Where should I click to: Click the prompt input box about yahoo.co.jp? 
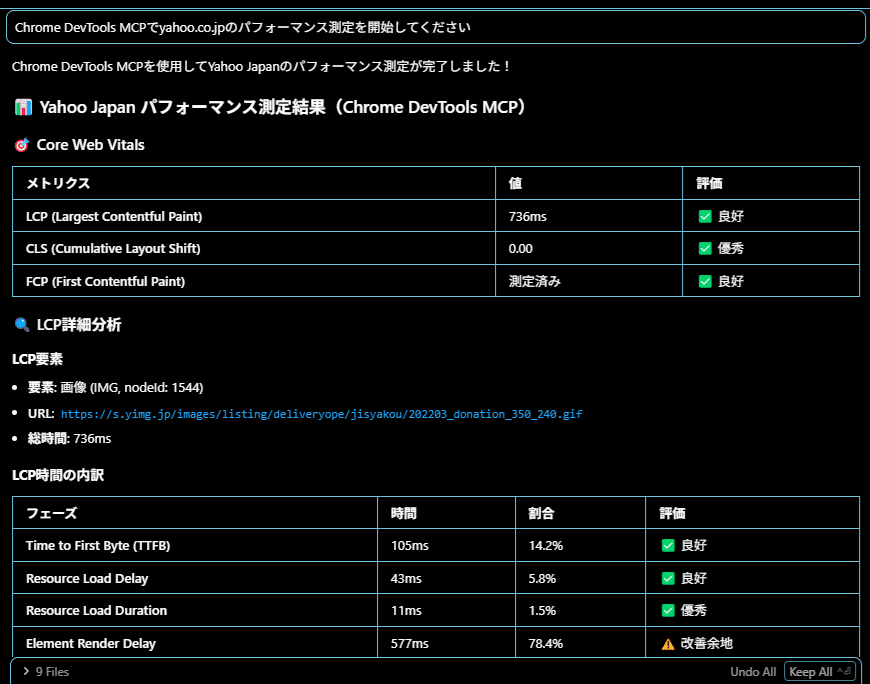[x=436, y=27]
